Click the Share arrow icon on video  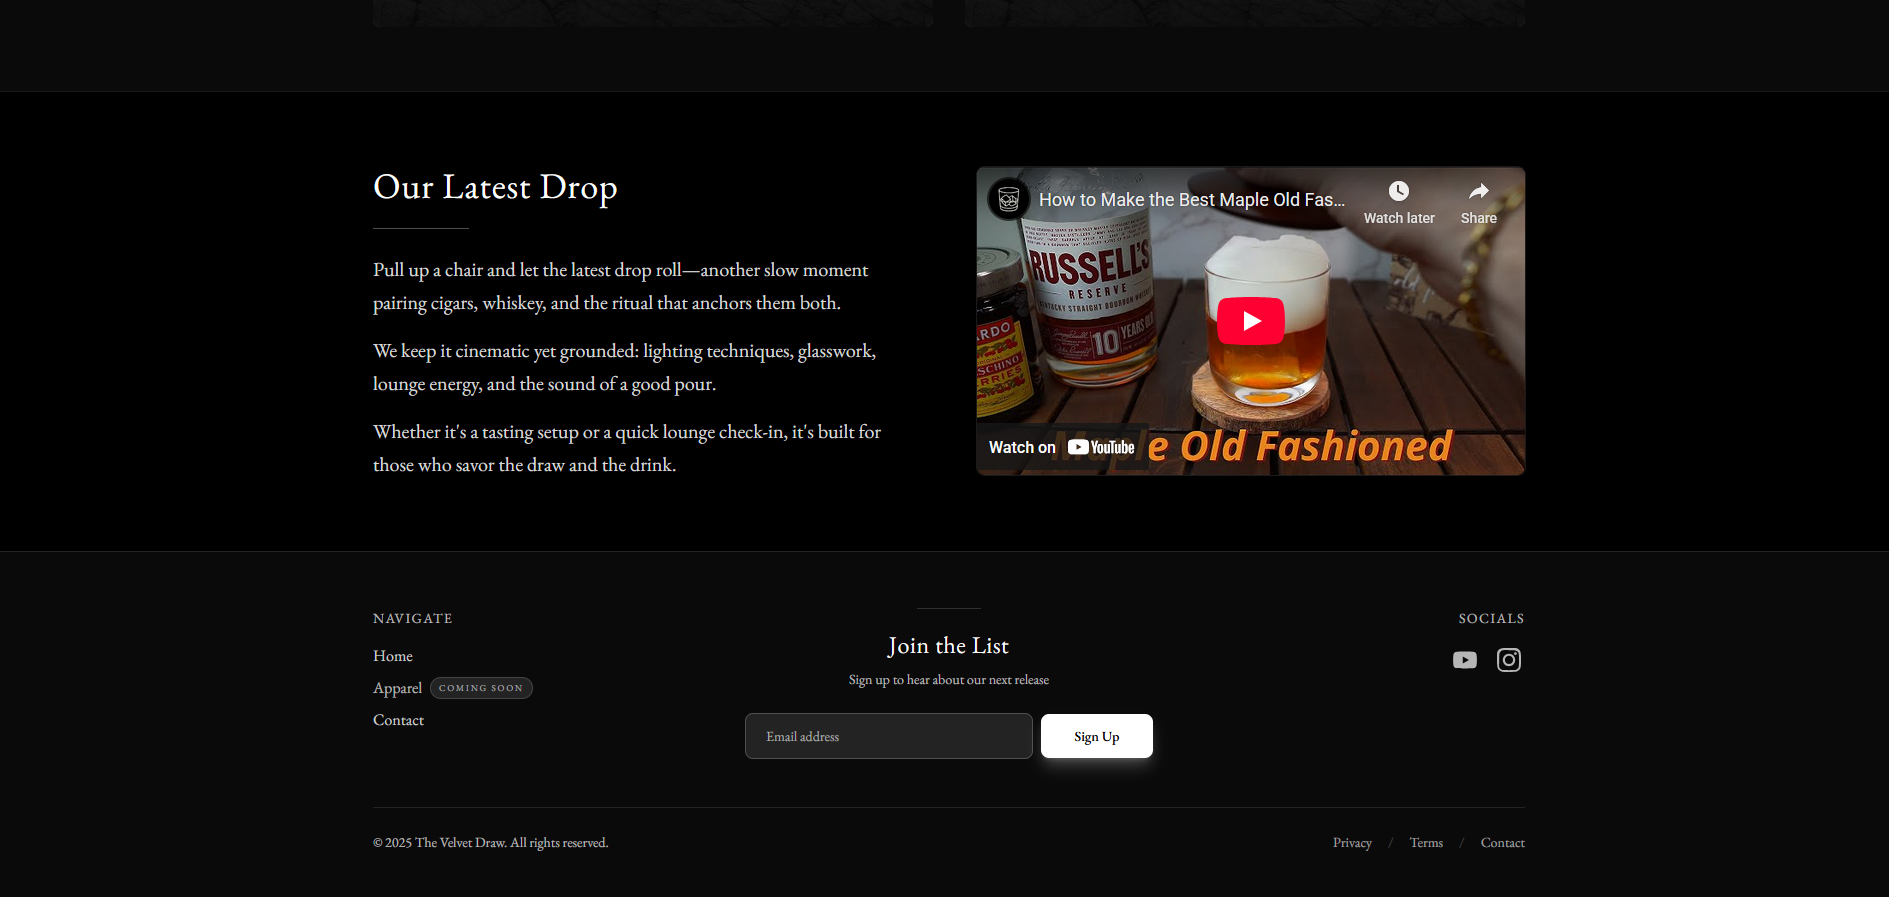pyautogui.click(x=1478, y=192)
